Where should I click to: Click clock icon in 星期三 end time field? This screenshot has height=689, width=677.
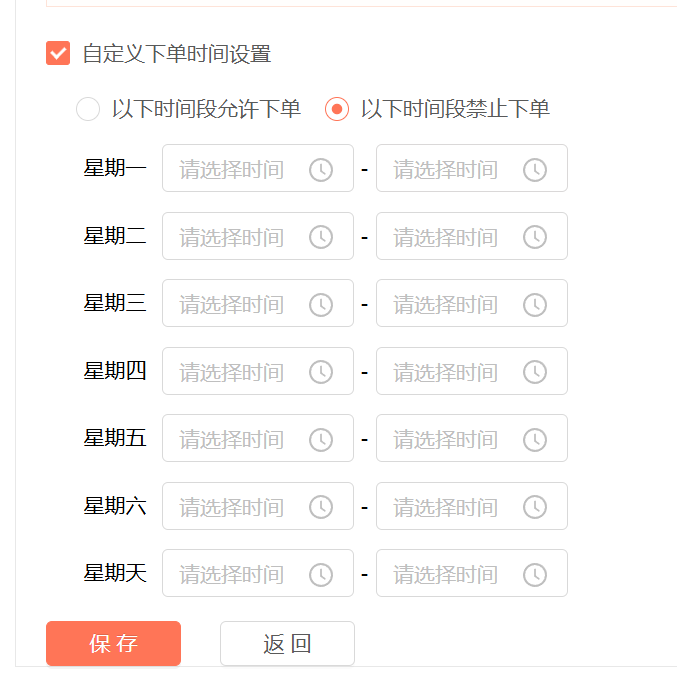point(535,305)
